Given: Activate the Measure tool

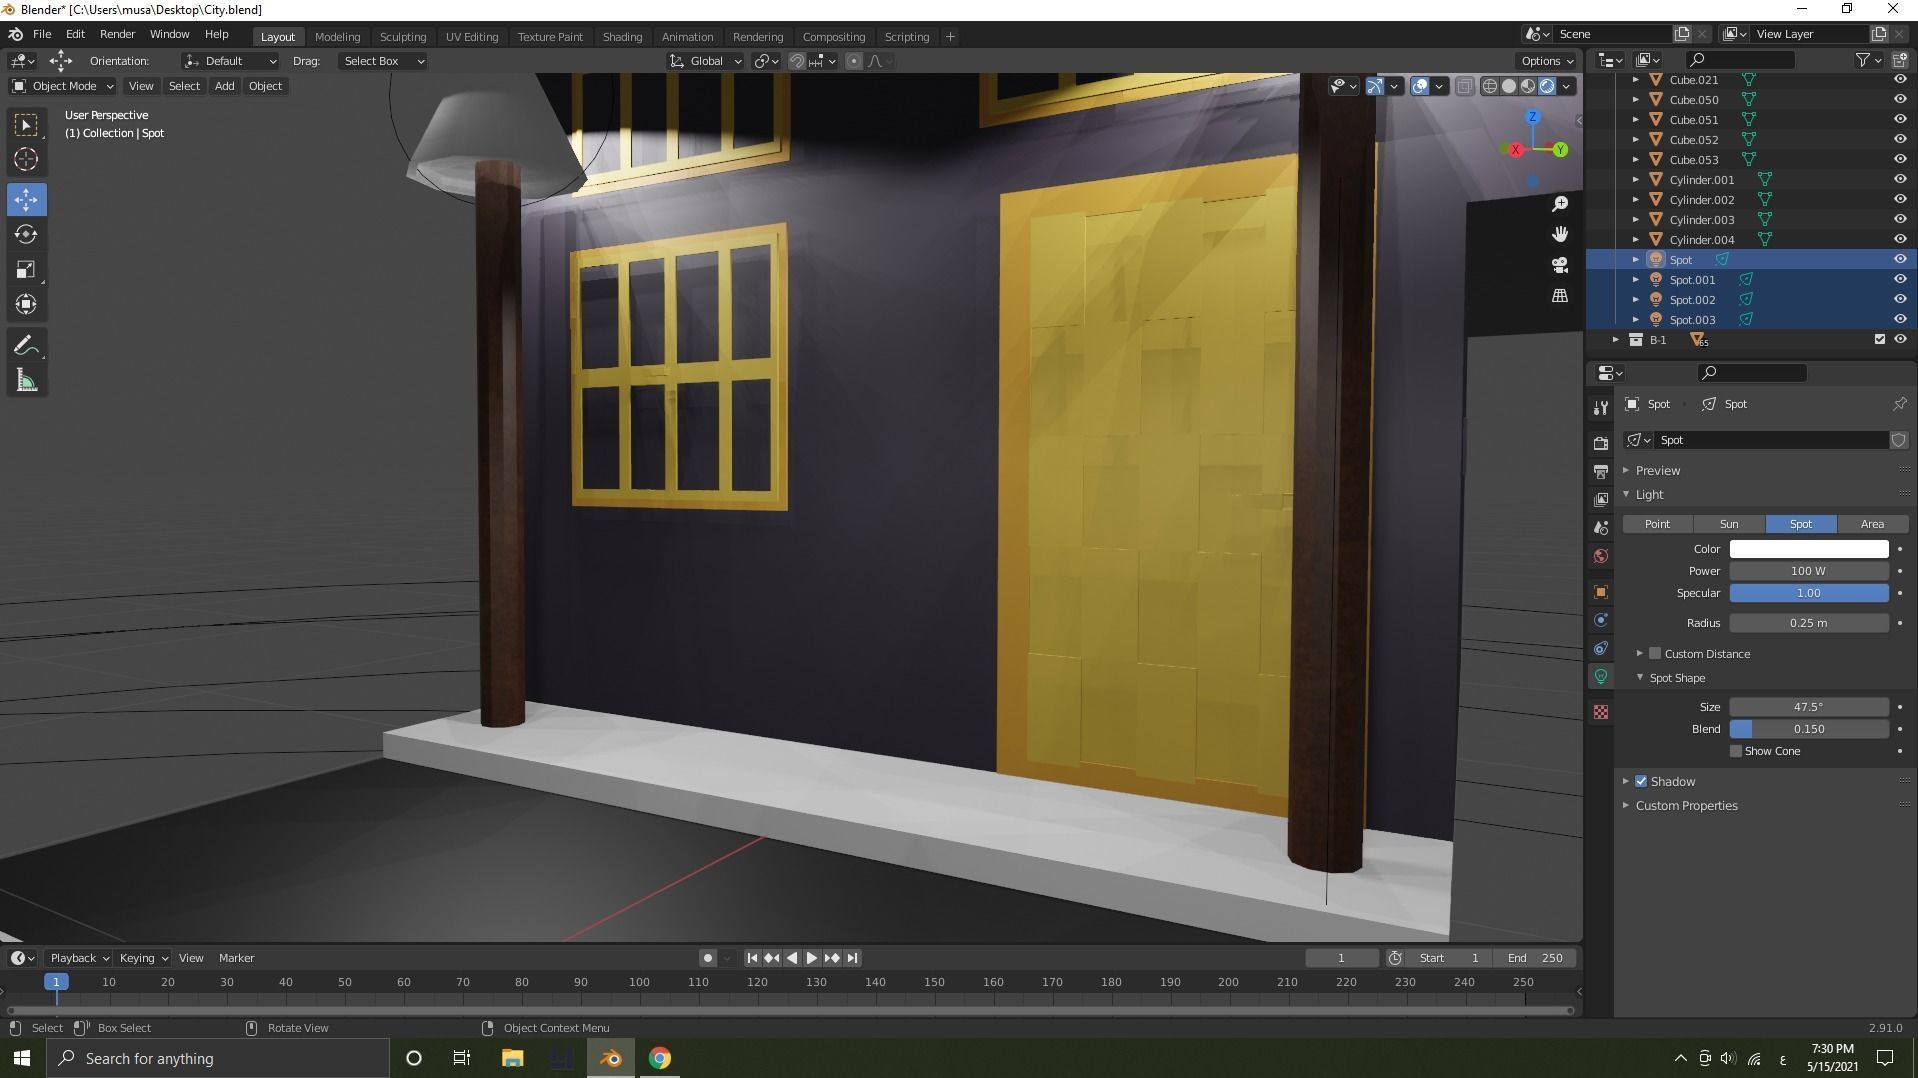Looking at the screenshot, I should pos(26,379).
